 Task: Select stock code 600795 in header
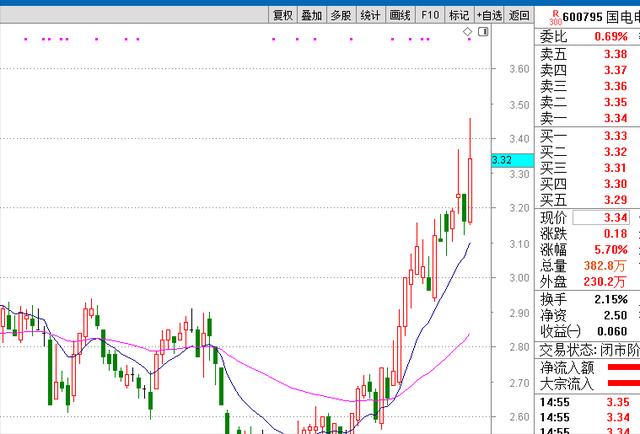[582, 16]
